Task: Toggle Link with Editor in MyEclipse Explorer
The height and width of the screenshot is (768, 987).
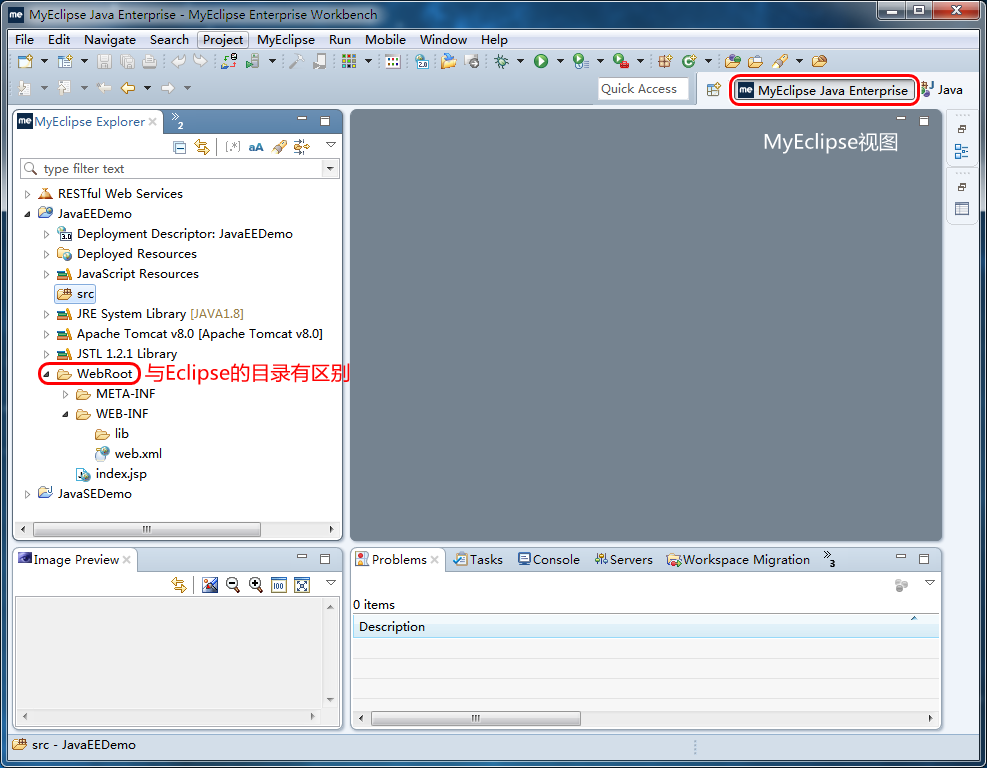Action: click(x=202, y=147)
